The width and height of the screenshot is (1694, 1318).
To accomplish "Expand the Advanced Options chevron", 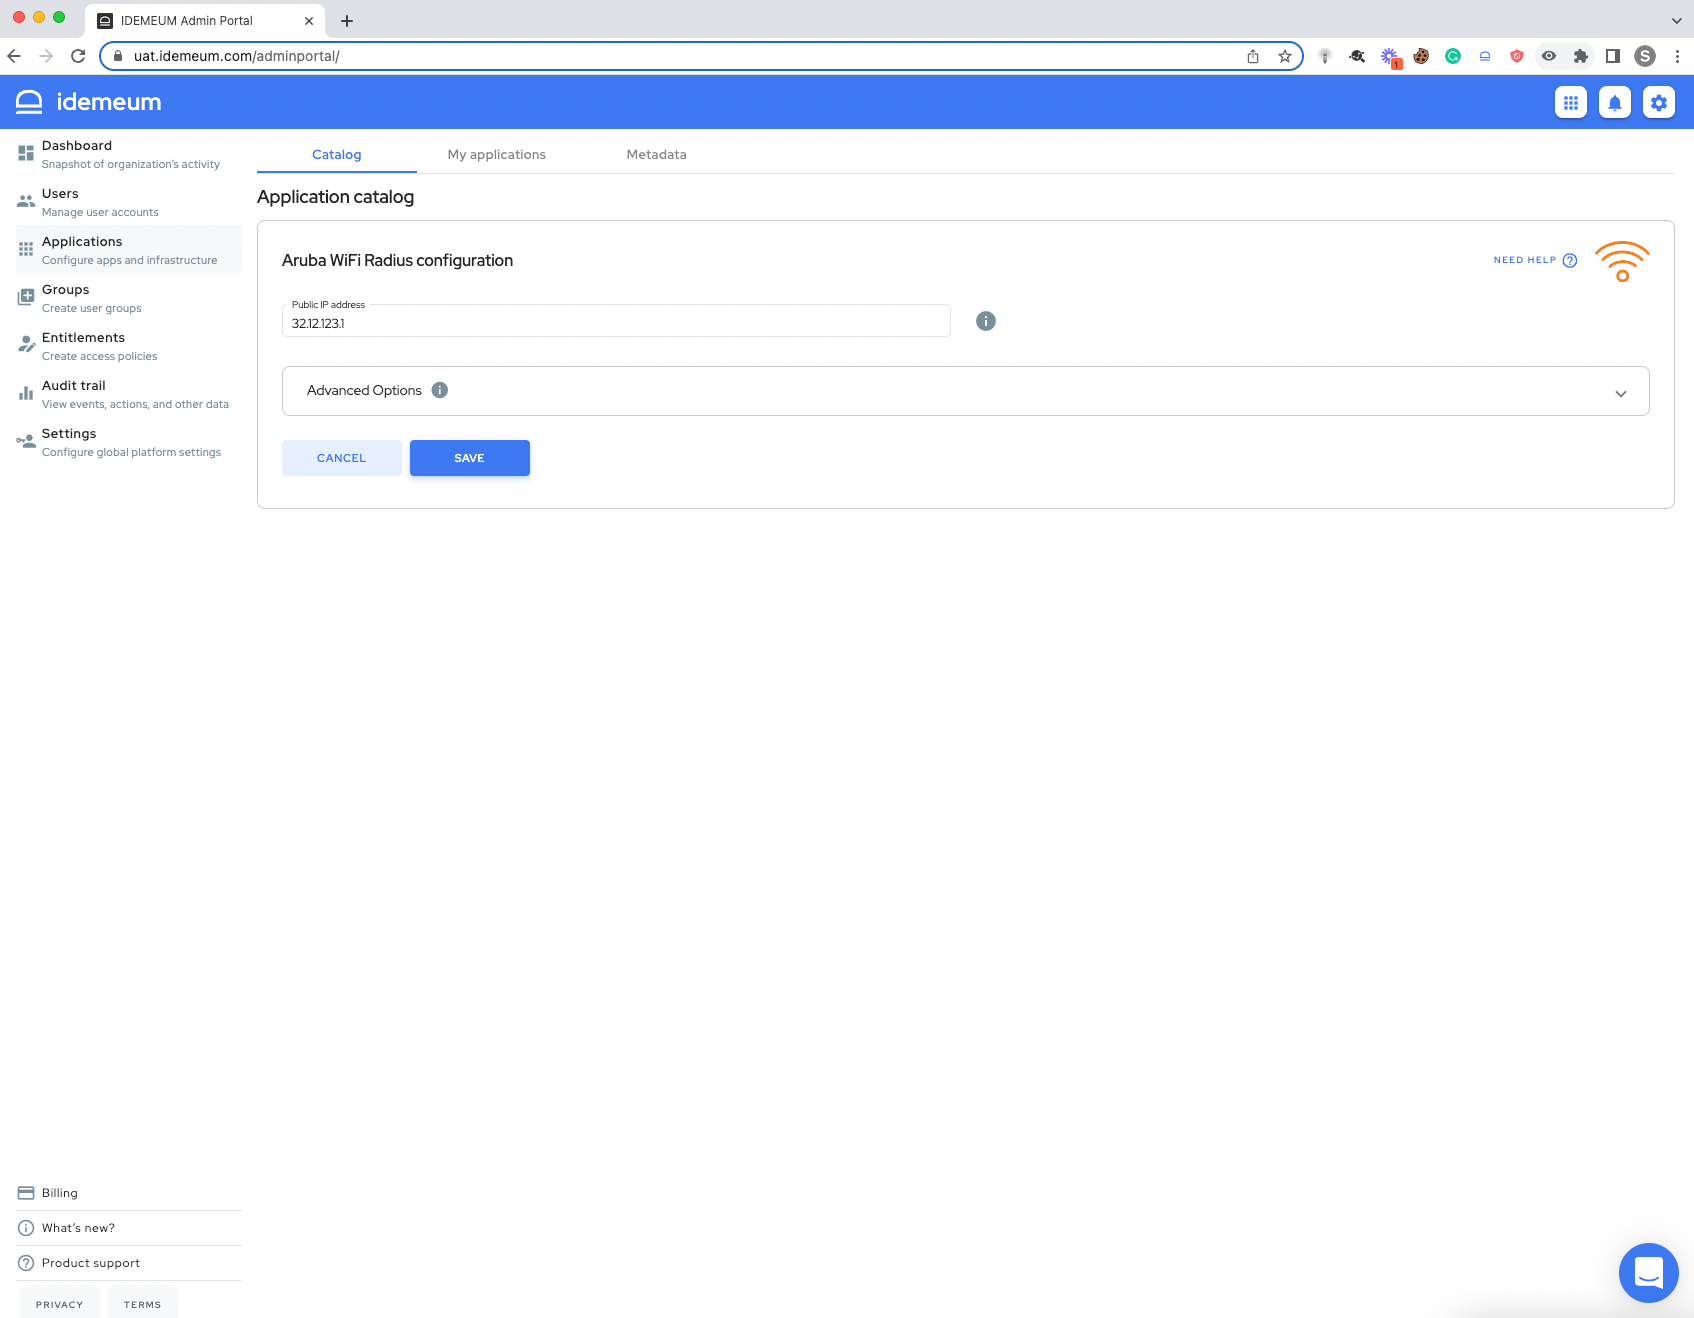I will click(x=1621, y=393).
